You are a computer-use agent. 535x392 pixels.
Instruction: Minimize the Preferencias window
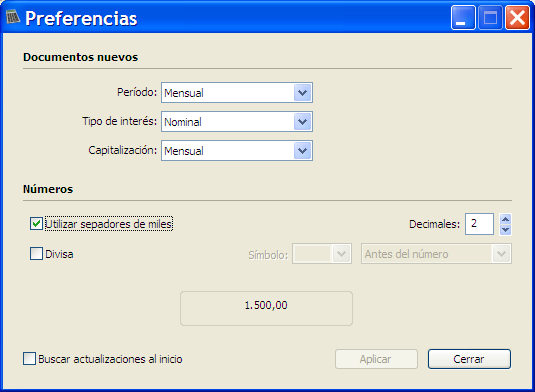pos(463,18)
